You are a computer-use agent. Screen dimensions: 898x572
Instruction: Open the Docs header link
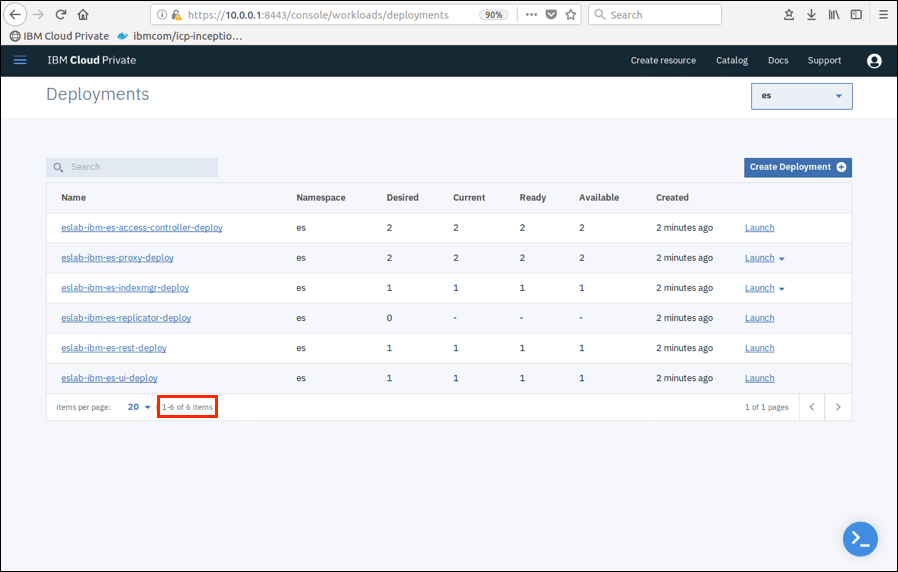[778, 60]
